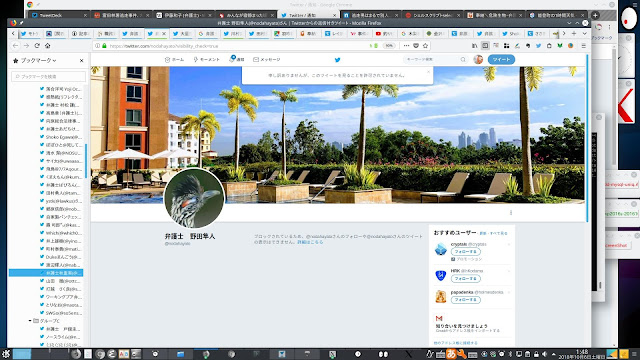Open the Duke bookmark entry
Image resolution: width=640 pixels, height=360 pixels.
[61, 257]
